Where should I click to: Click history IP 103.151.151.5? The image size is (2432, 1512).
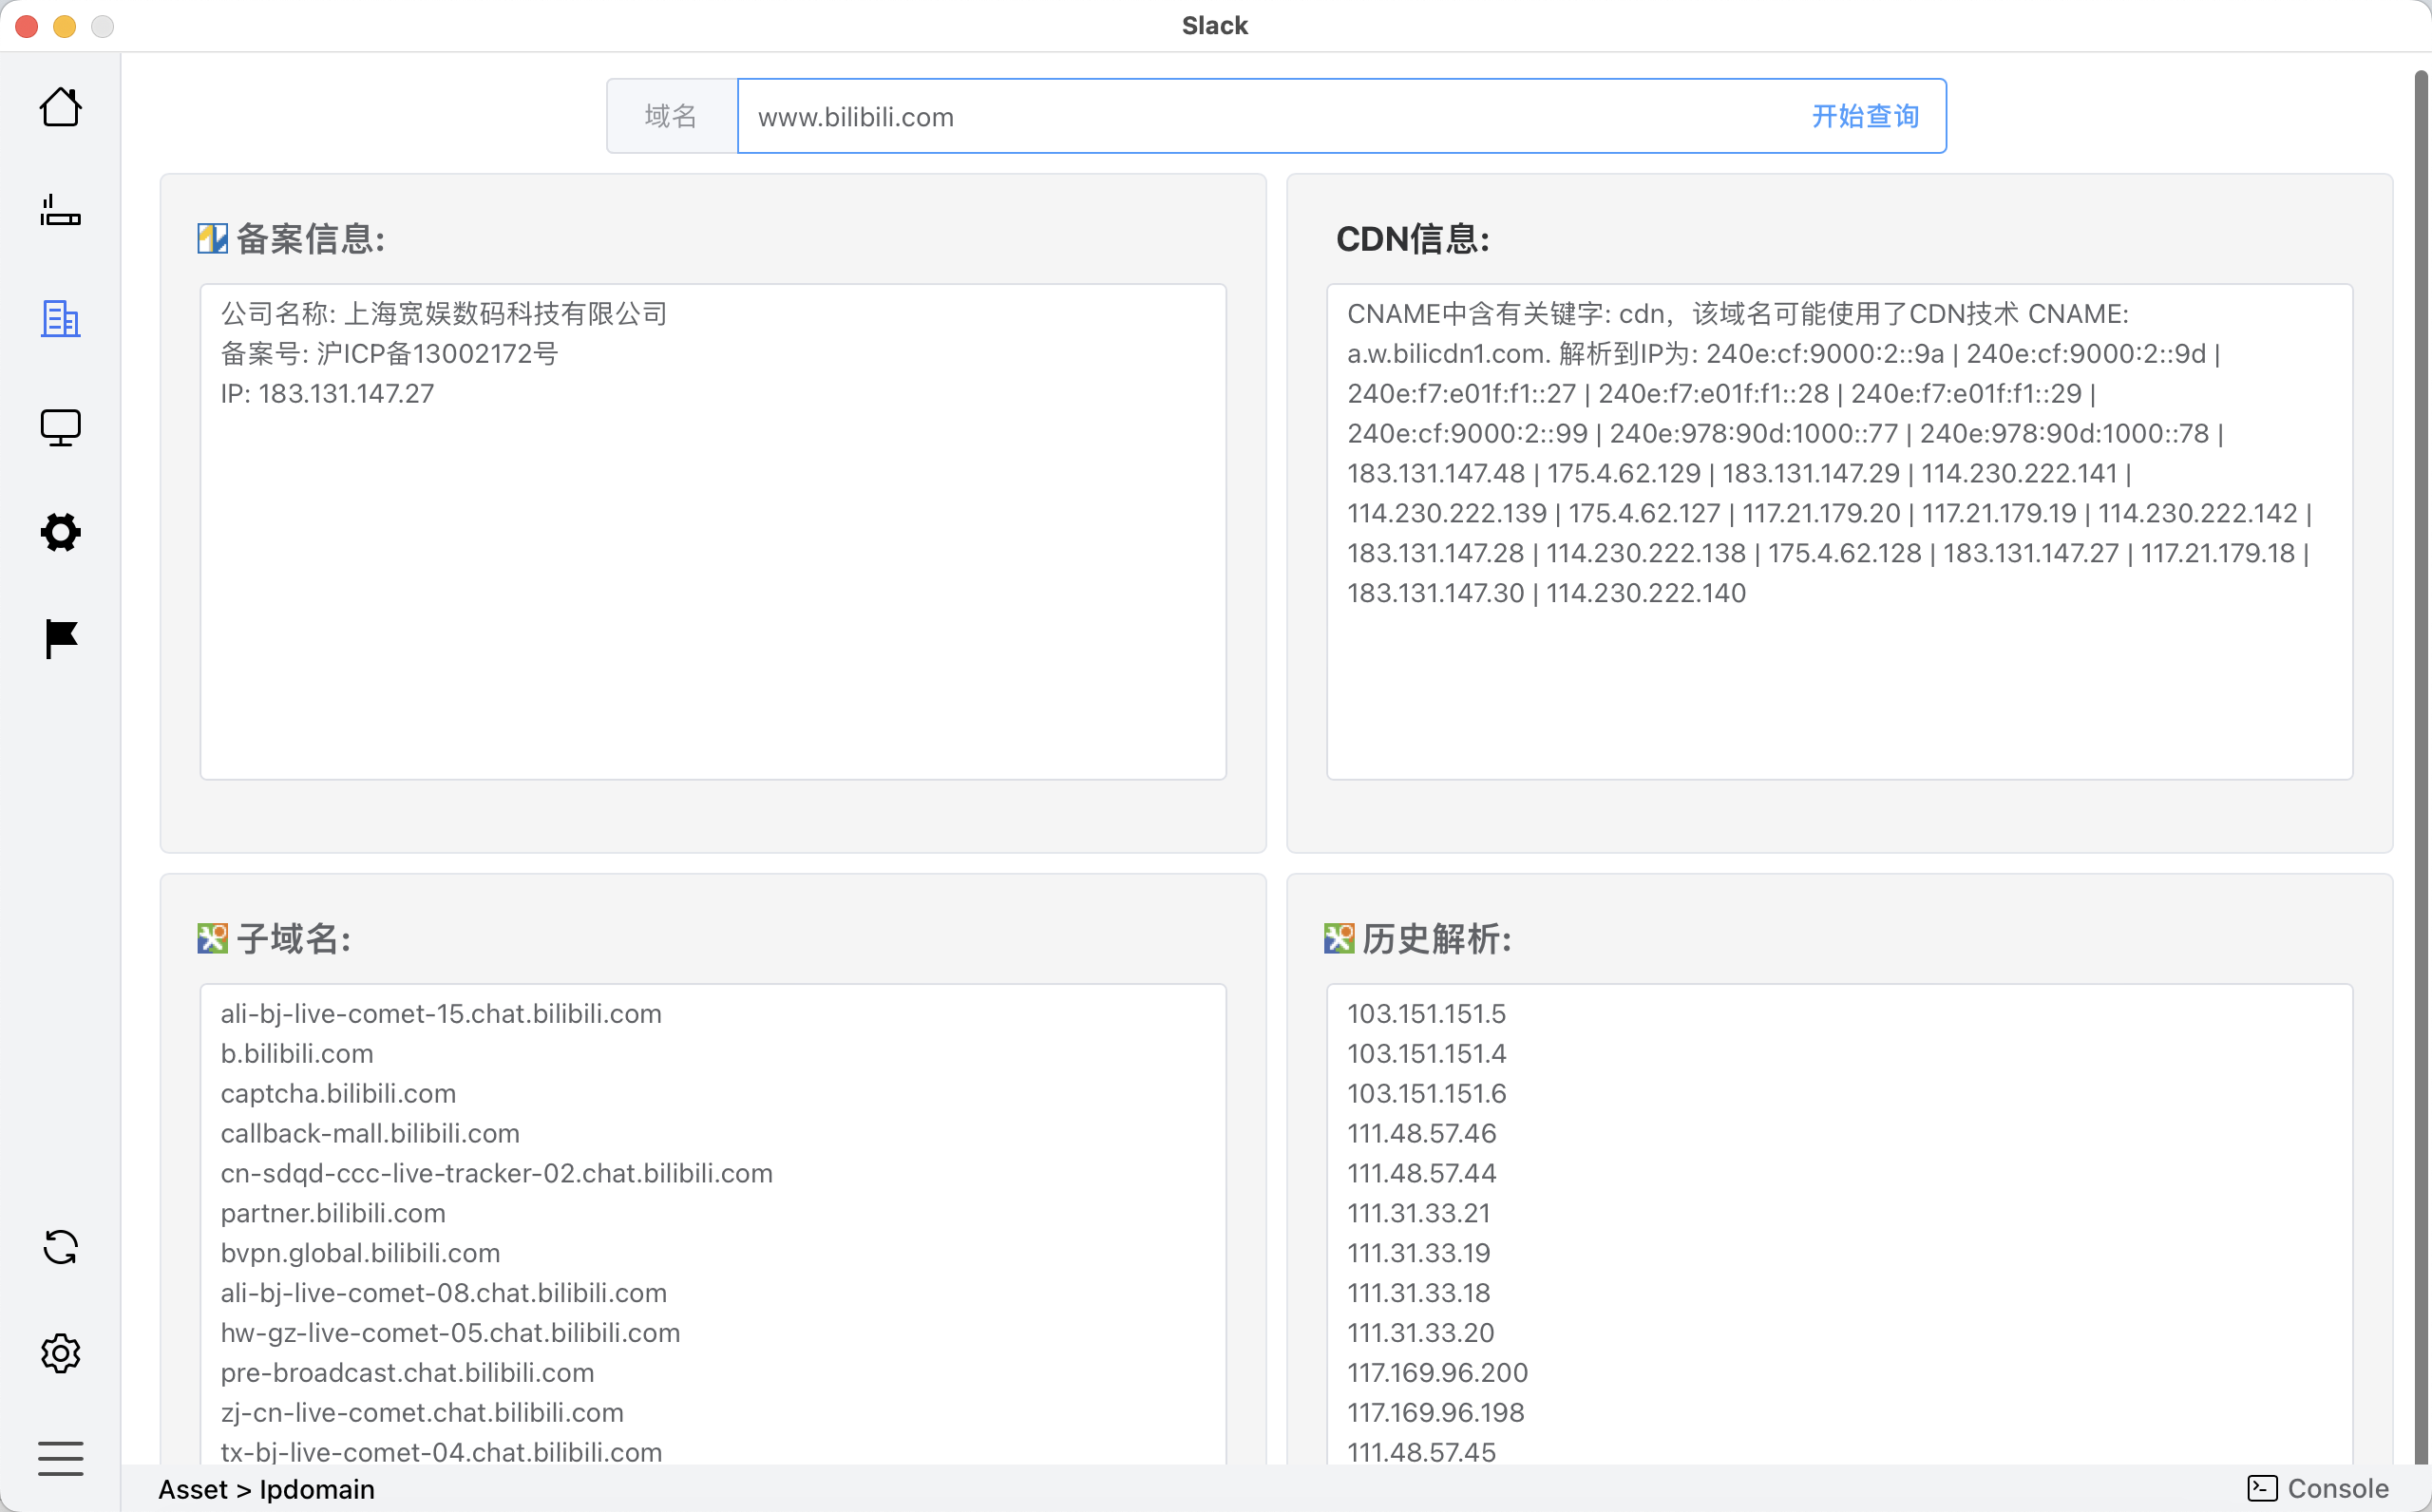(1425, 1013)
